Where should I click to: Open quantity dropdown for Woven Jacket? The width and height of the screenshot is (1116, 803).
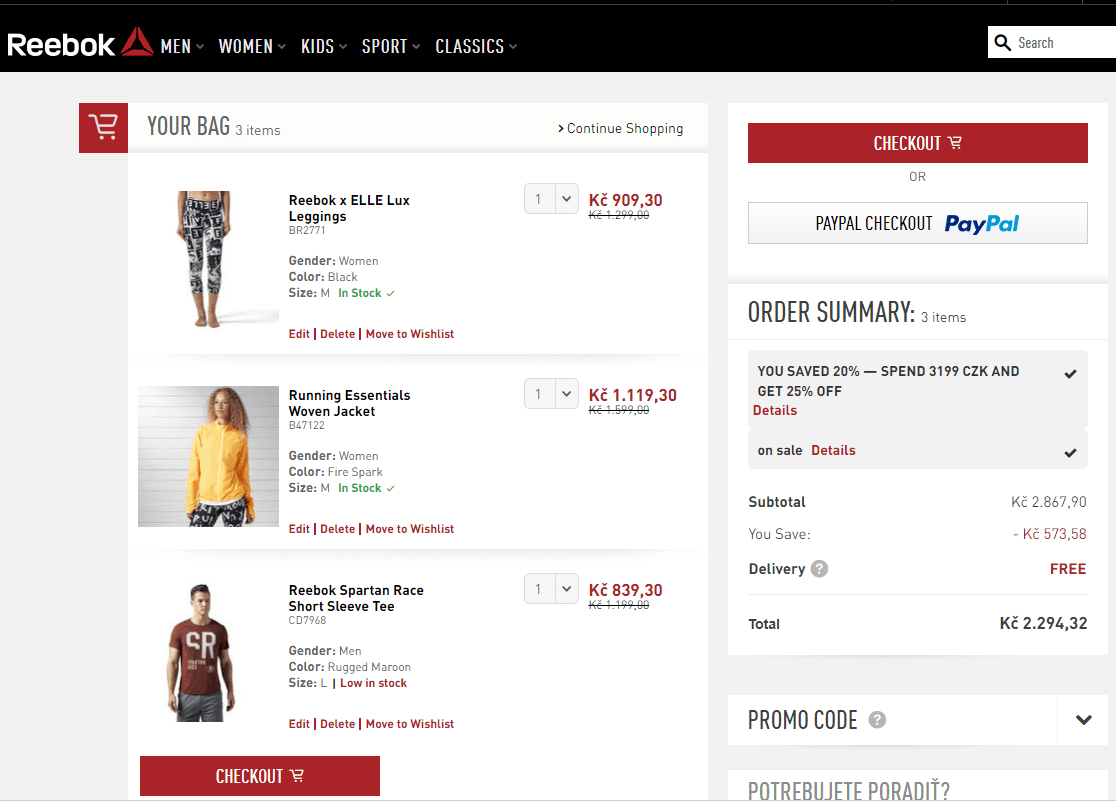click(x=551, y=394)
